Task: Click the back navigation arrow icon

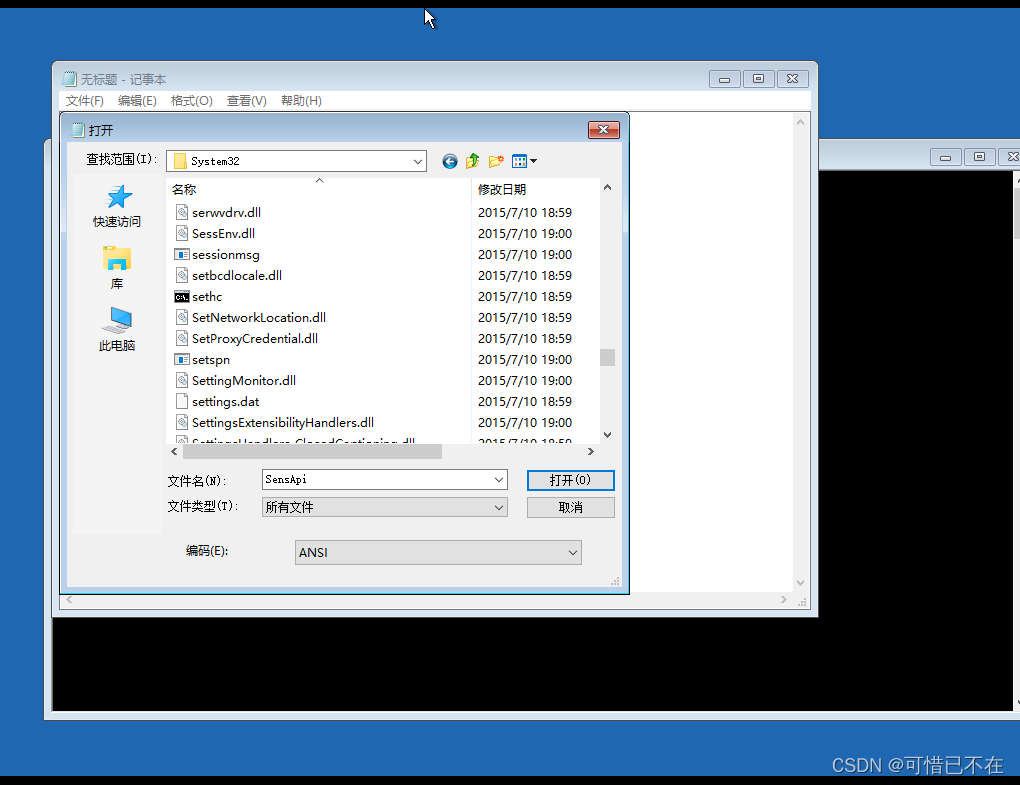Action: pyautogui.click(x=450, y=161)
